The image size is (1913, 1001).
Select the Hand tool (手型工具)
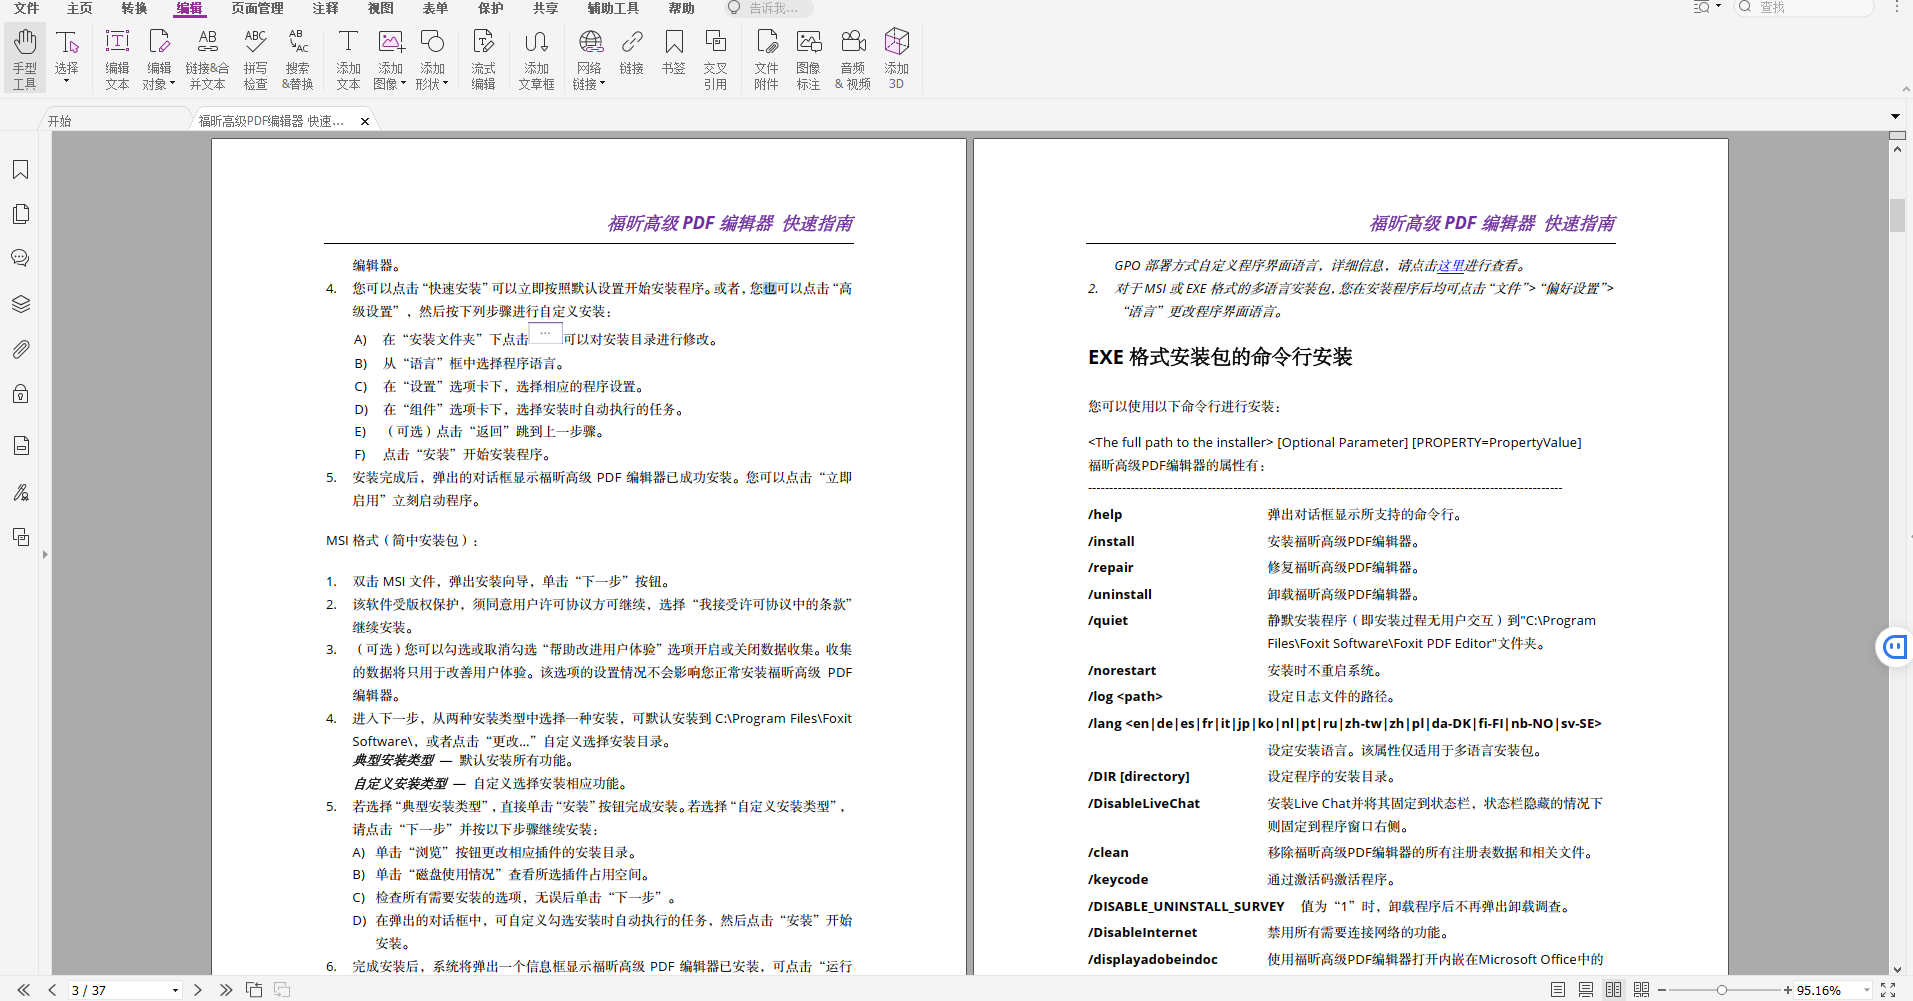pos(25,59)
